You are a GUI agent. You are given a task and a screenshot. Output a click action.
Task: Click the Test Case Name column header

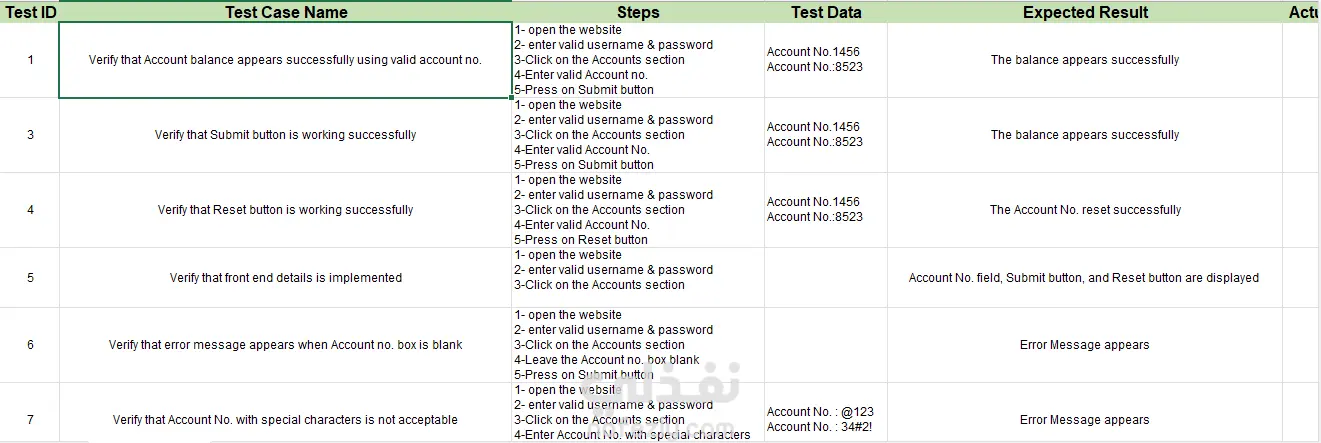(x=286, y=12)
